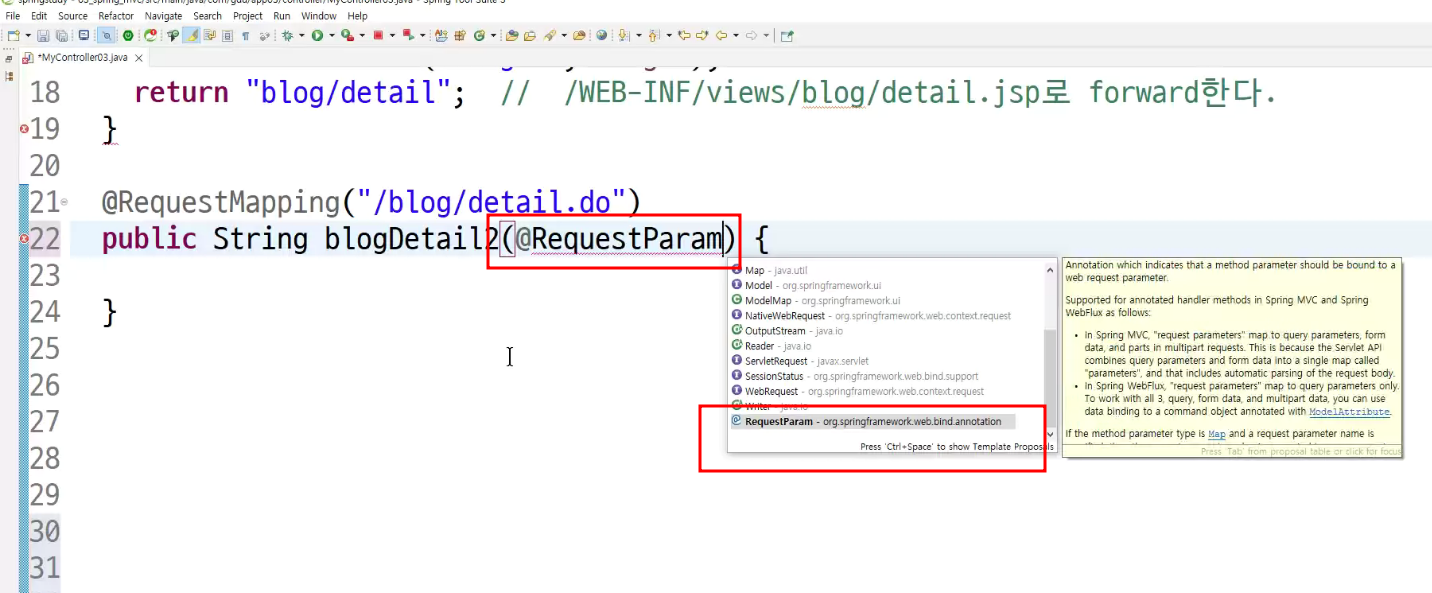Navigate Back with yellow left arrow

click(x=721, y=35)
